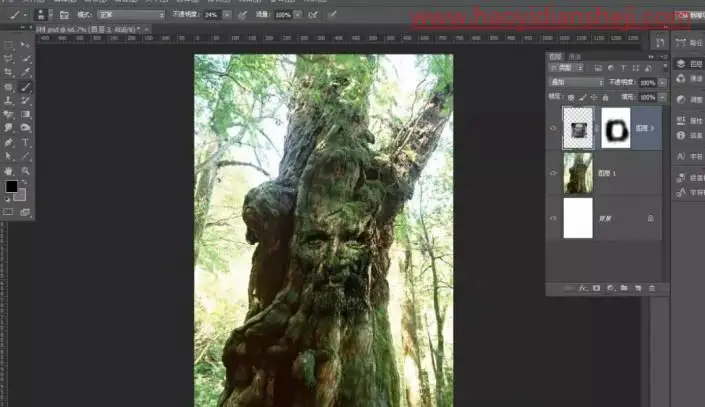Select the Hand tool
This screenshot has height=407, width=705.
coord(9,171)
